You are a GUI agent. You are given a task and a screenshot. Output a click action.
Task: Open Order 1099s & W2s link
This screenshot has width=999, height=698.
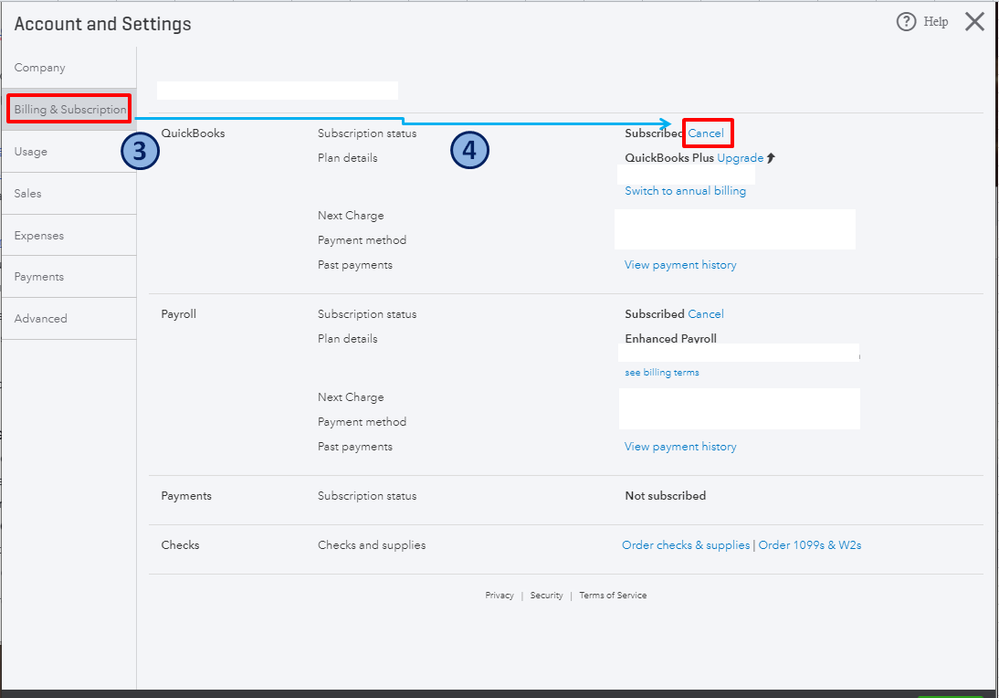[810, 545]
